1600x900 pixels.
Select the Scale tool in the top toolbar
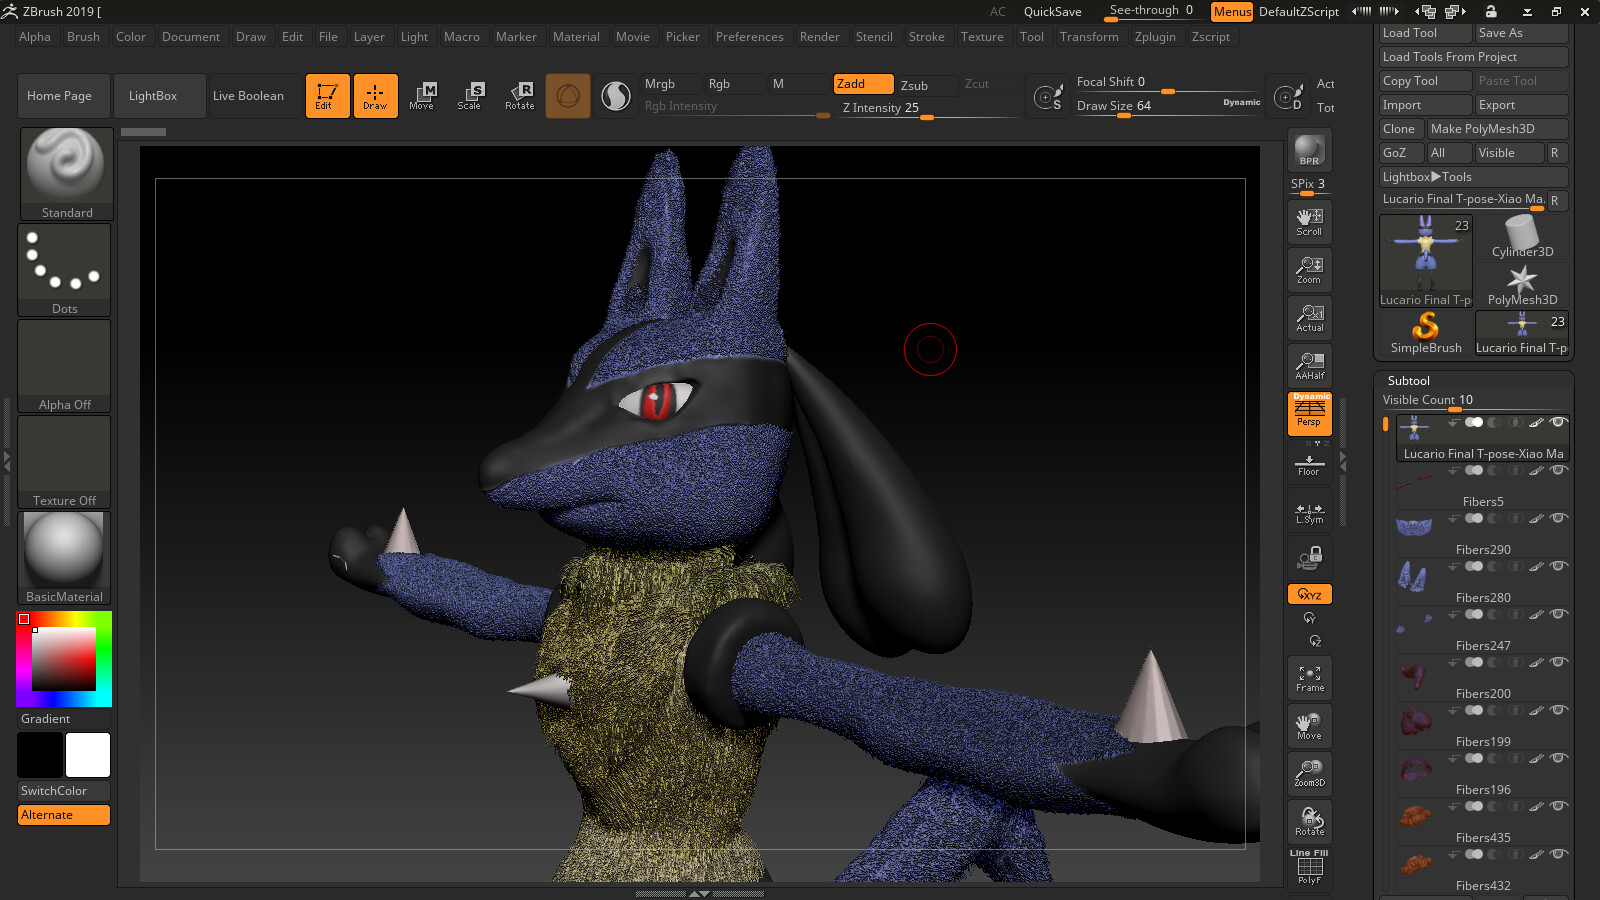click(470, 95)
